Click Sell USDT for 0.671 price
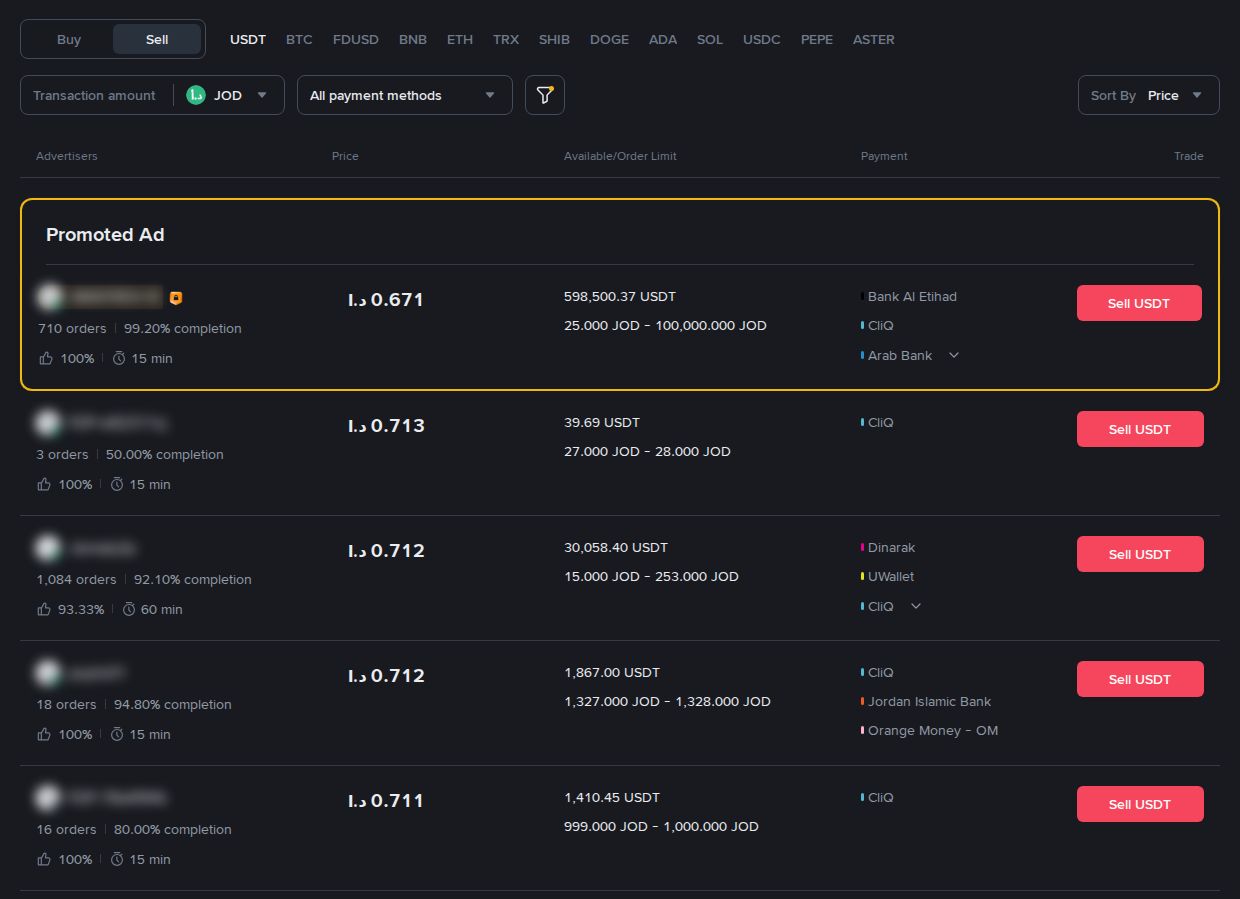The width and height of the screenshot is (1240, 899). point(1139,303)
